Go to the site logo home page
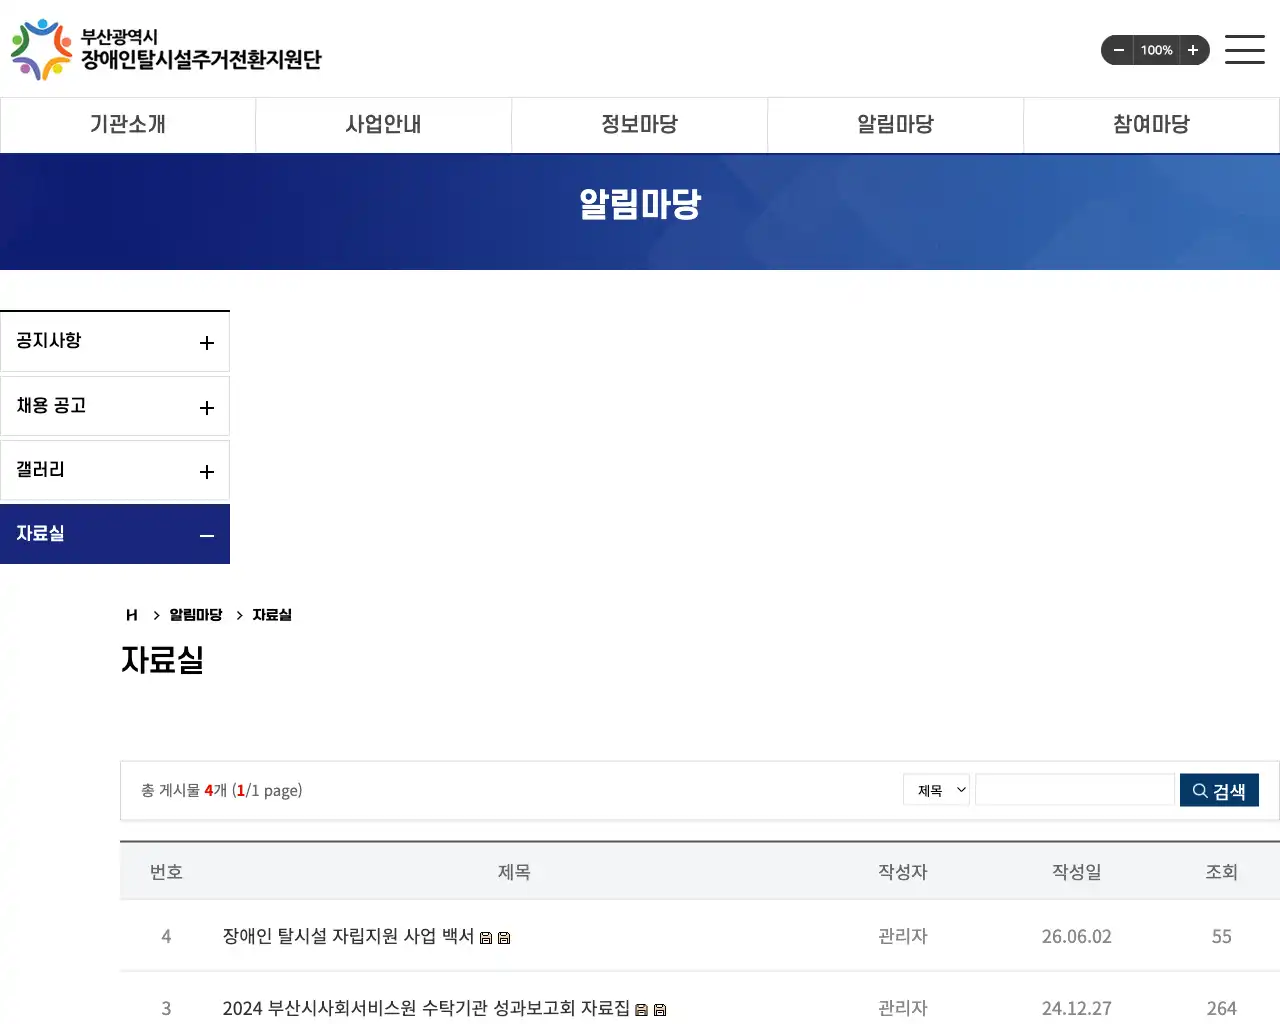This screenshot has height=1024, width=1280. [166, 49]
